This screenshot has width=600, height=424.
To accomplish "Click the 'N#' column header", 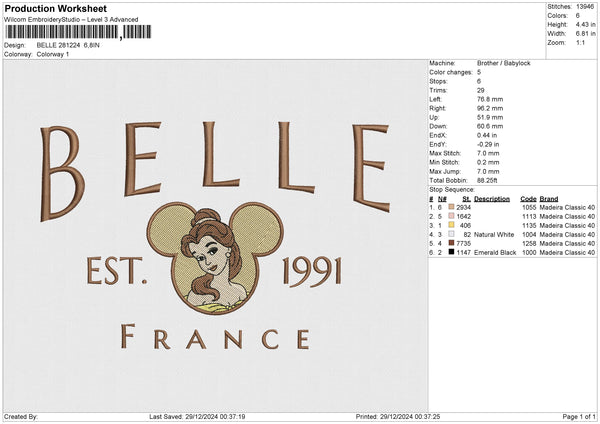I will pos(442,199).
